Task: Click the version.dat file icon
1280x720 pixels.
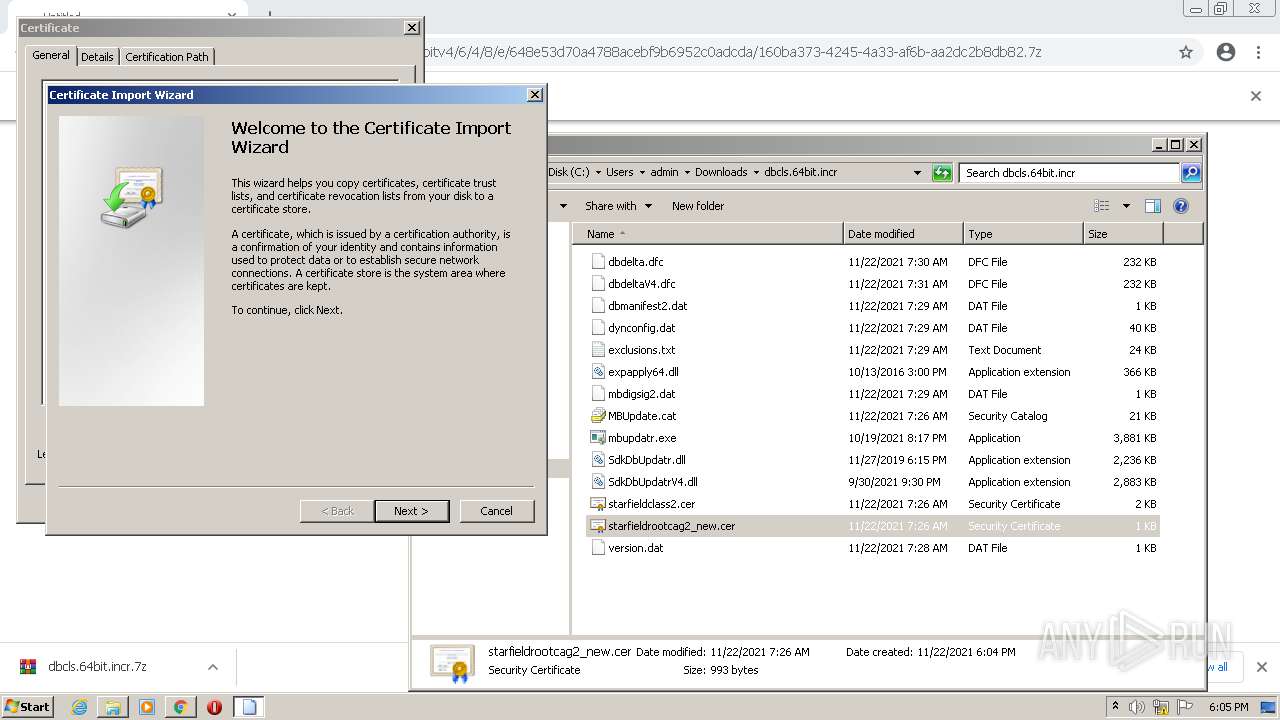Action: (x=598, y=548)
